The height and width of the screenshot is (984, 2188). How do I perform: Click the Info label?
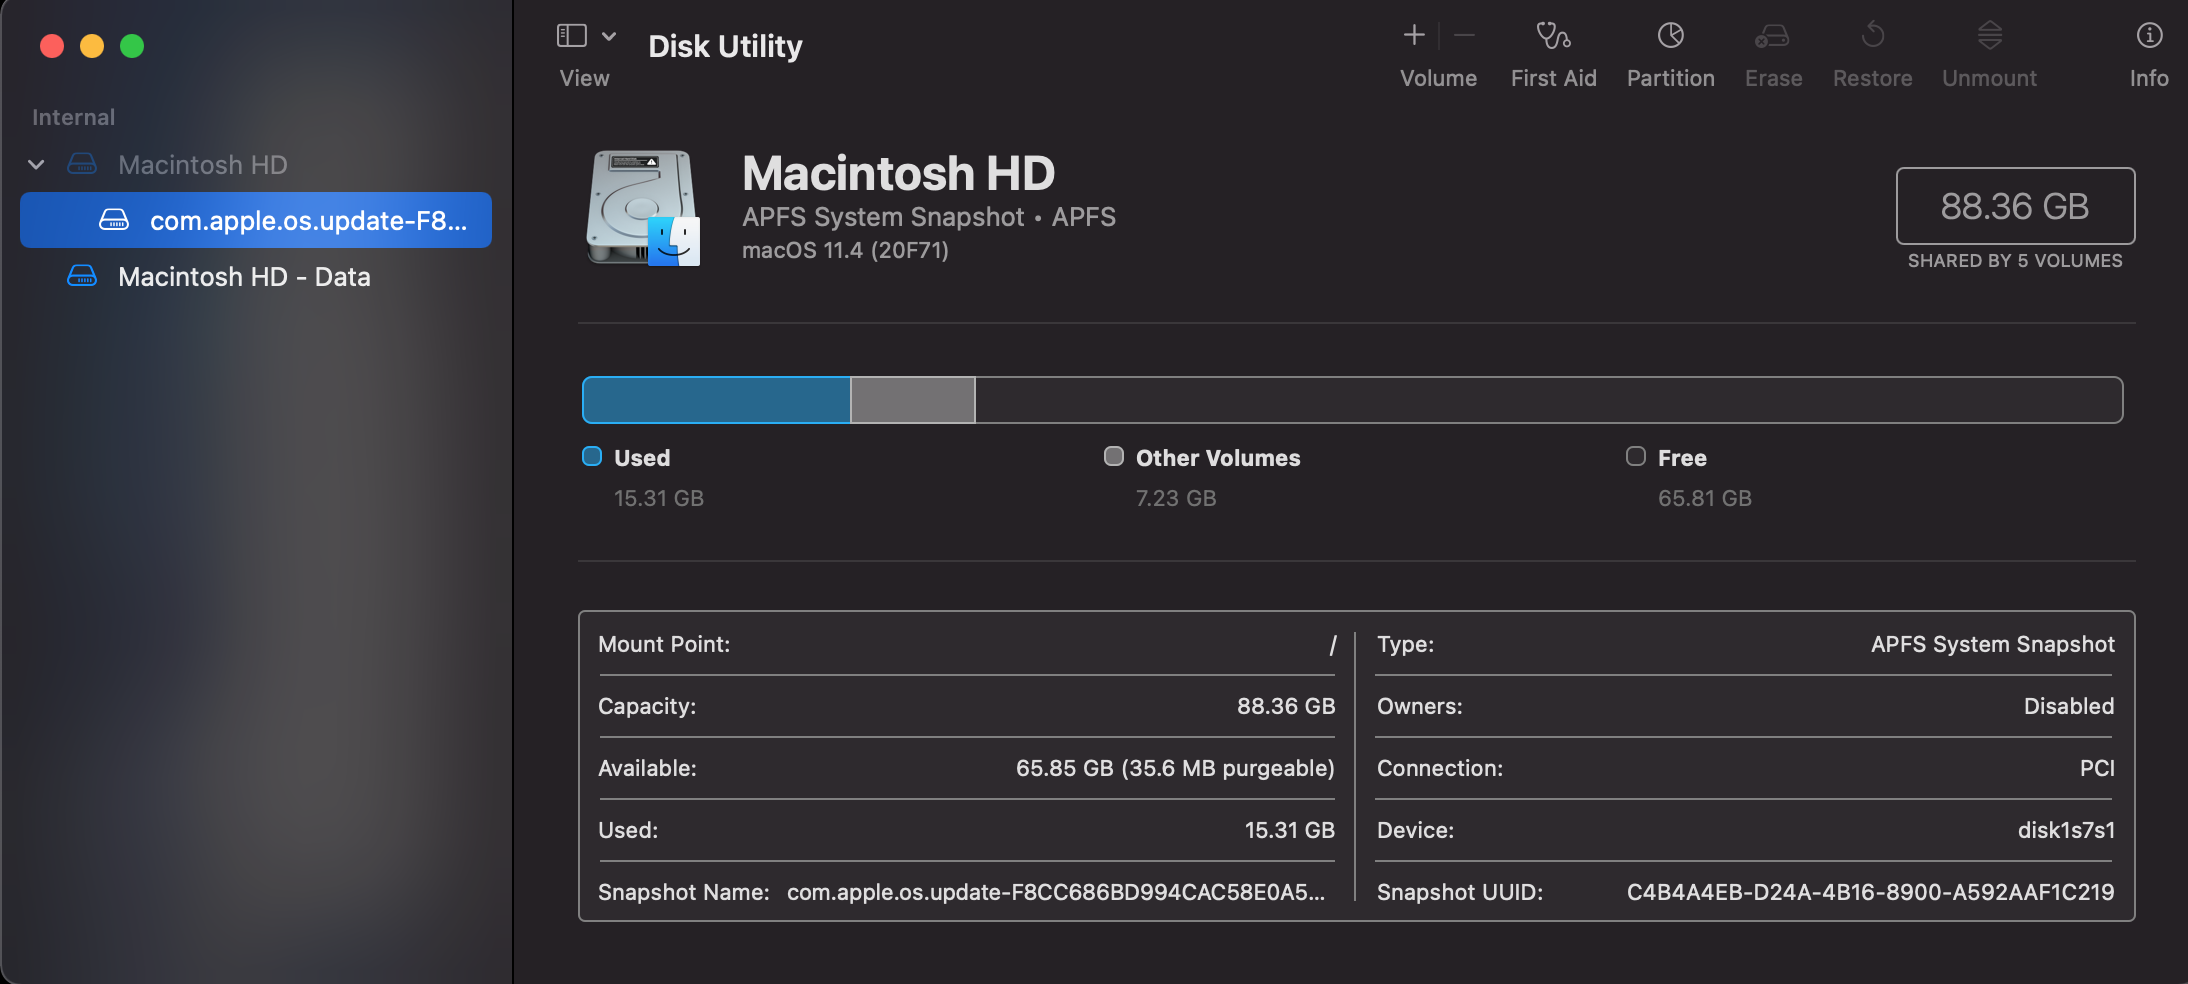click(x=2149, y=78)
